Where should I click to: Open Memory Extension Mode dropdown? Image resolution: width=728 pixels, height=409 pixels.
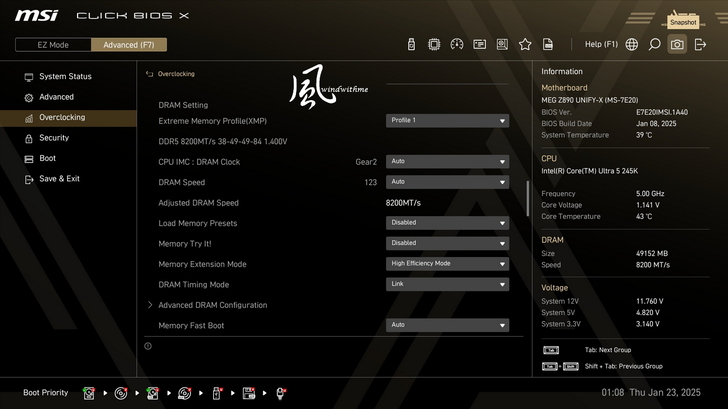(447, 264)
